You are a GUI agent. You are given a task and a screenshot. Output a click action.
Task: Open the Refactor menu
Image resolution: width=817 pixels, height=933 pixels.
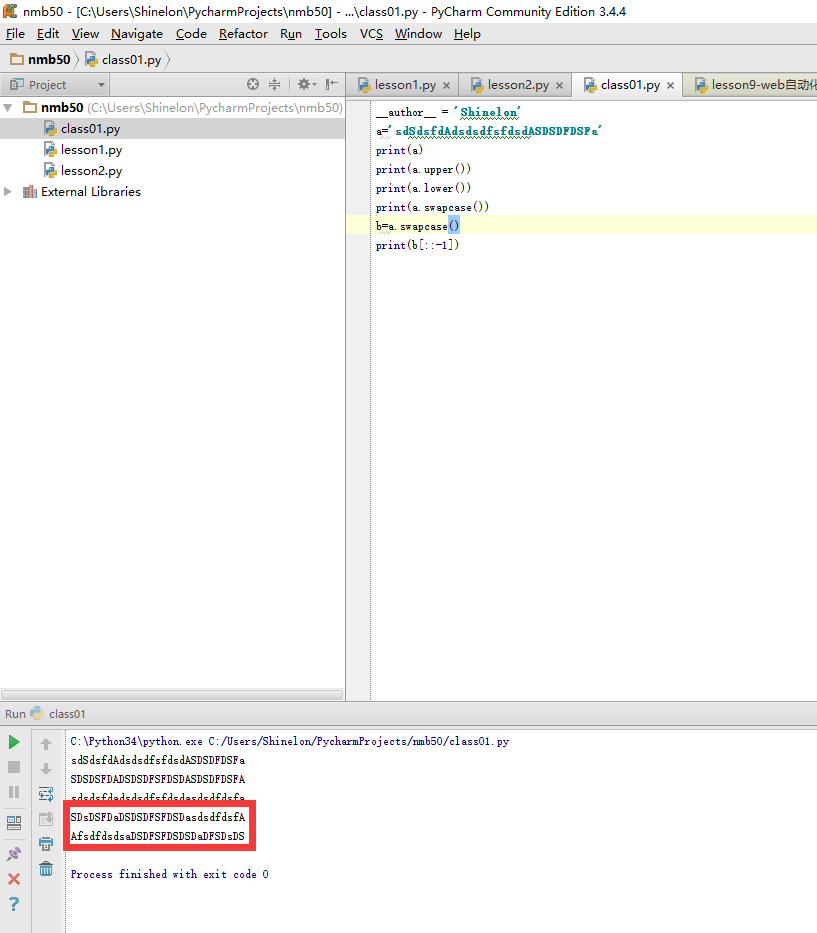243,34
